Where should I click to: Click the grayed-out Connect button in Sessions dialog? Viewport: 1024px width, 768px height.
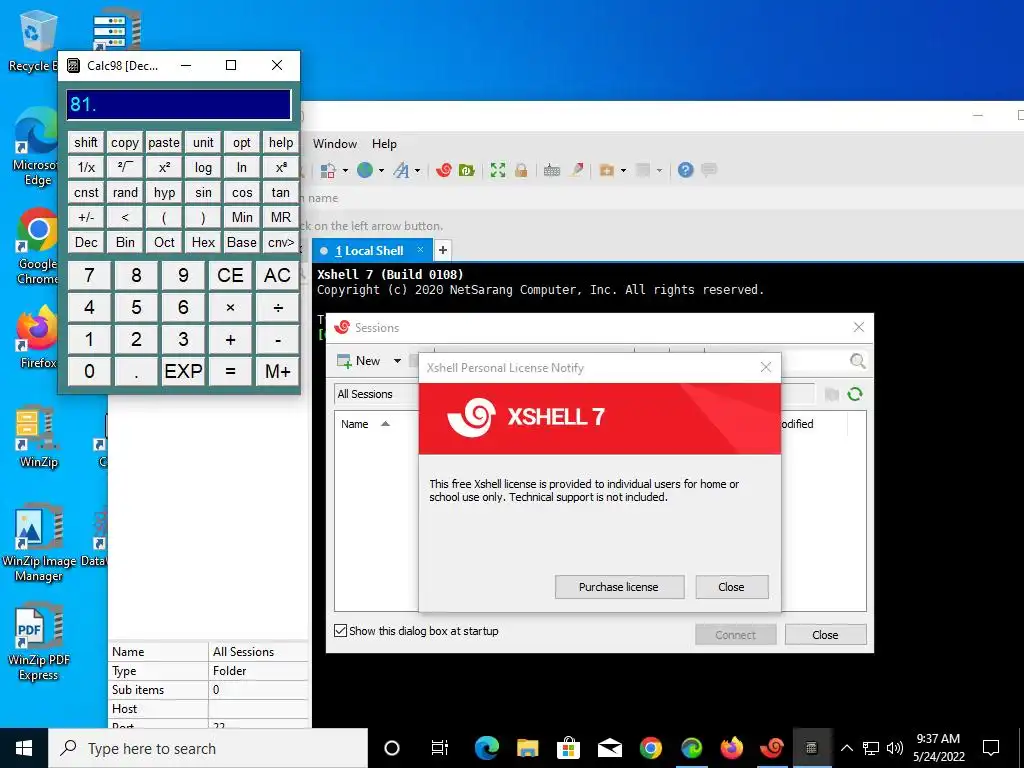(x=735, y=635)
